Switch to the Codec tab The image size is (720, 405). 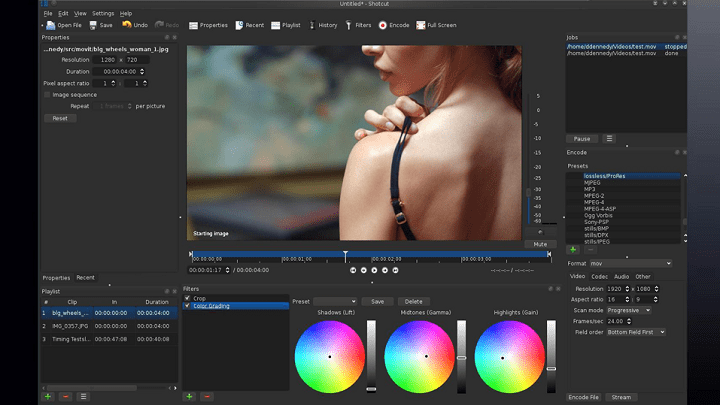click(x=599, y=276)
